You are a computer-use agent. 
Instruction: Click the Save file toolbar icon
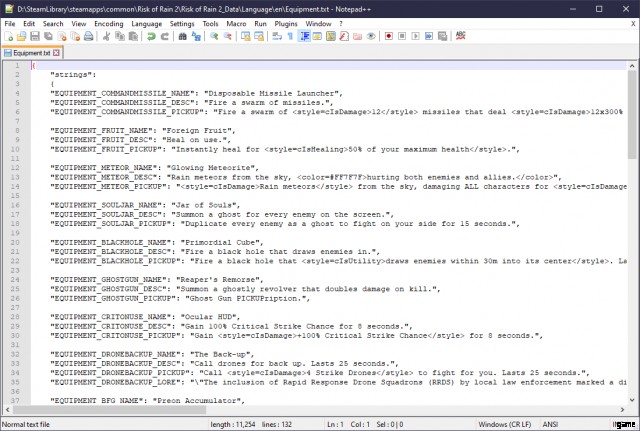(35, 36)
